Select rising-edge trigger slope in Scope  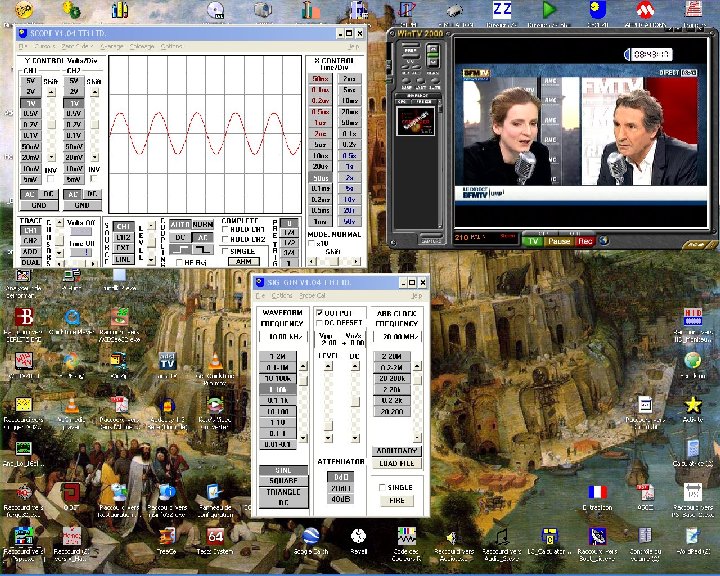click(180, 249)
